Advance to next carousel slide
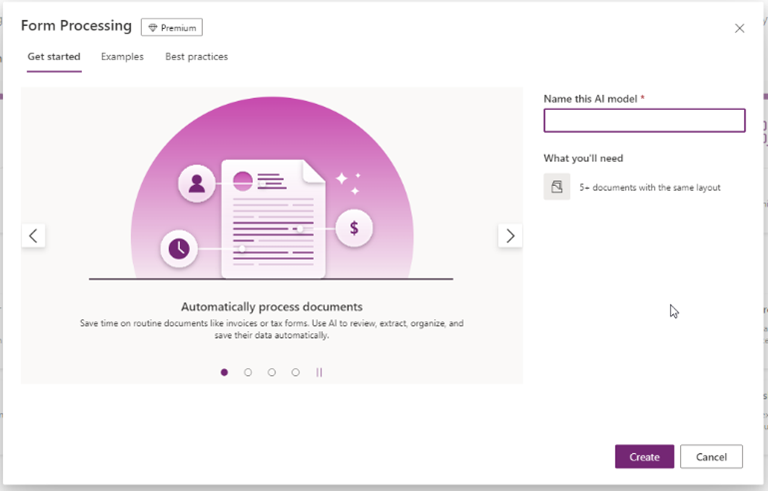This screenshot has height=491, width=768. pyautogui.click(x=510, y=236)
